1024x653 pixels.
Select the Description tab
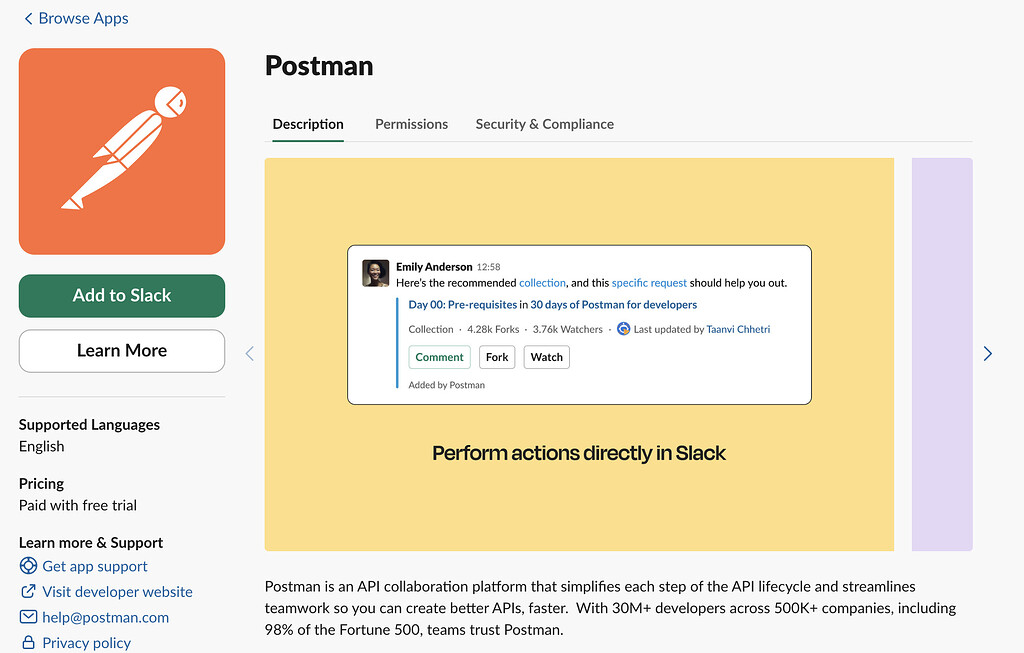(x=307, y=124)
